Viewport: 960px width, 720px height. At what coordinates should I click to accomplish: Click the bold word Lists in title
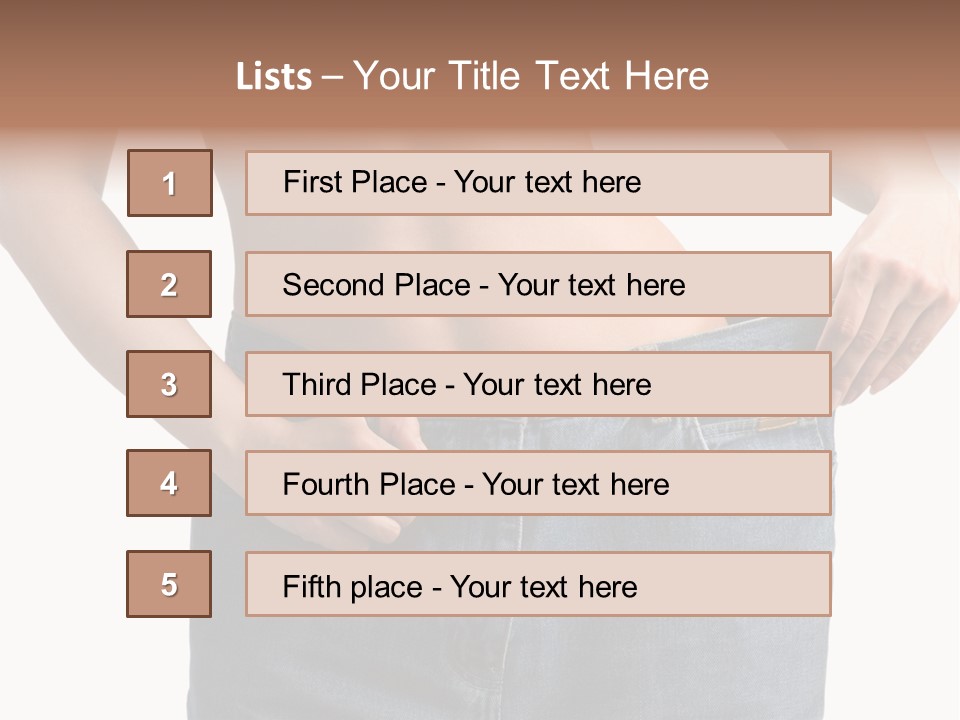pos(274,77)
